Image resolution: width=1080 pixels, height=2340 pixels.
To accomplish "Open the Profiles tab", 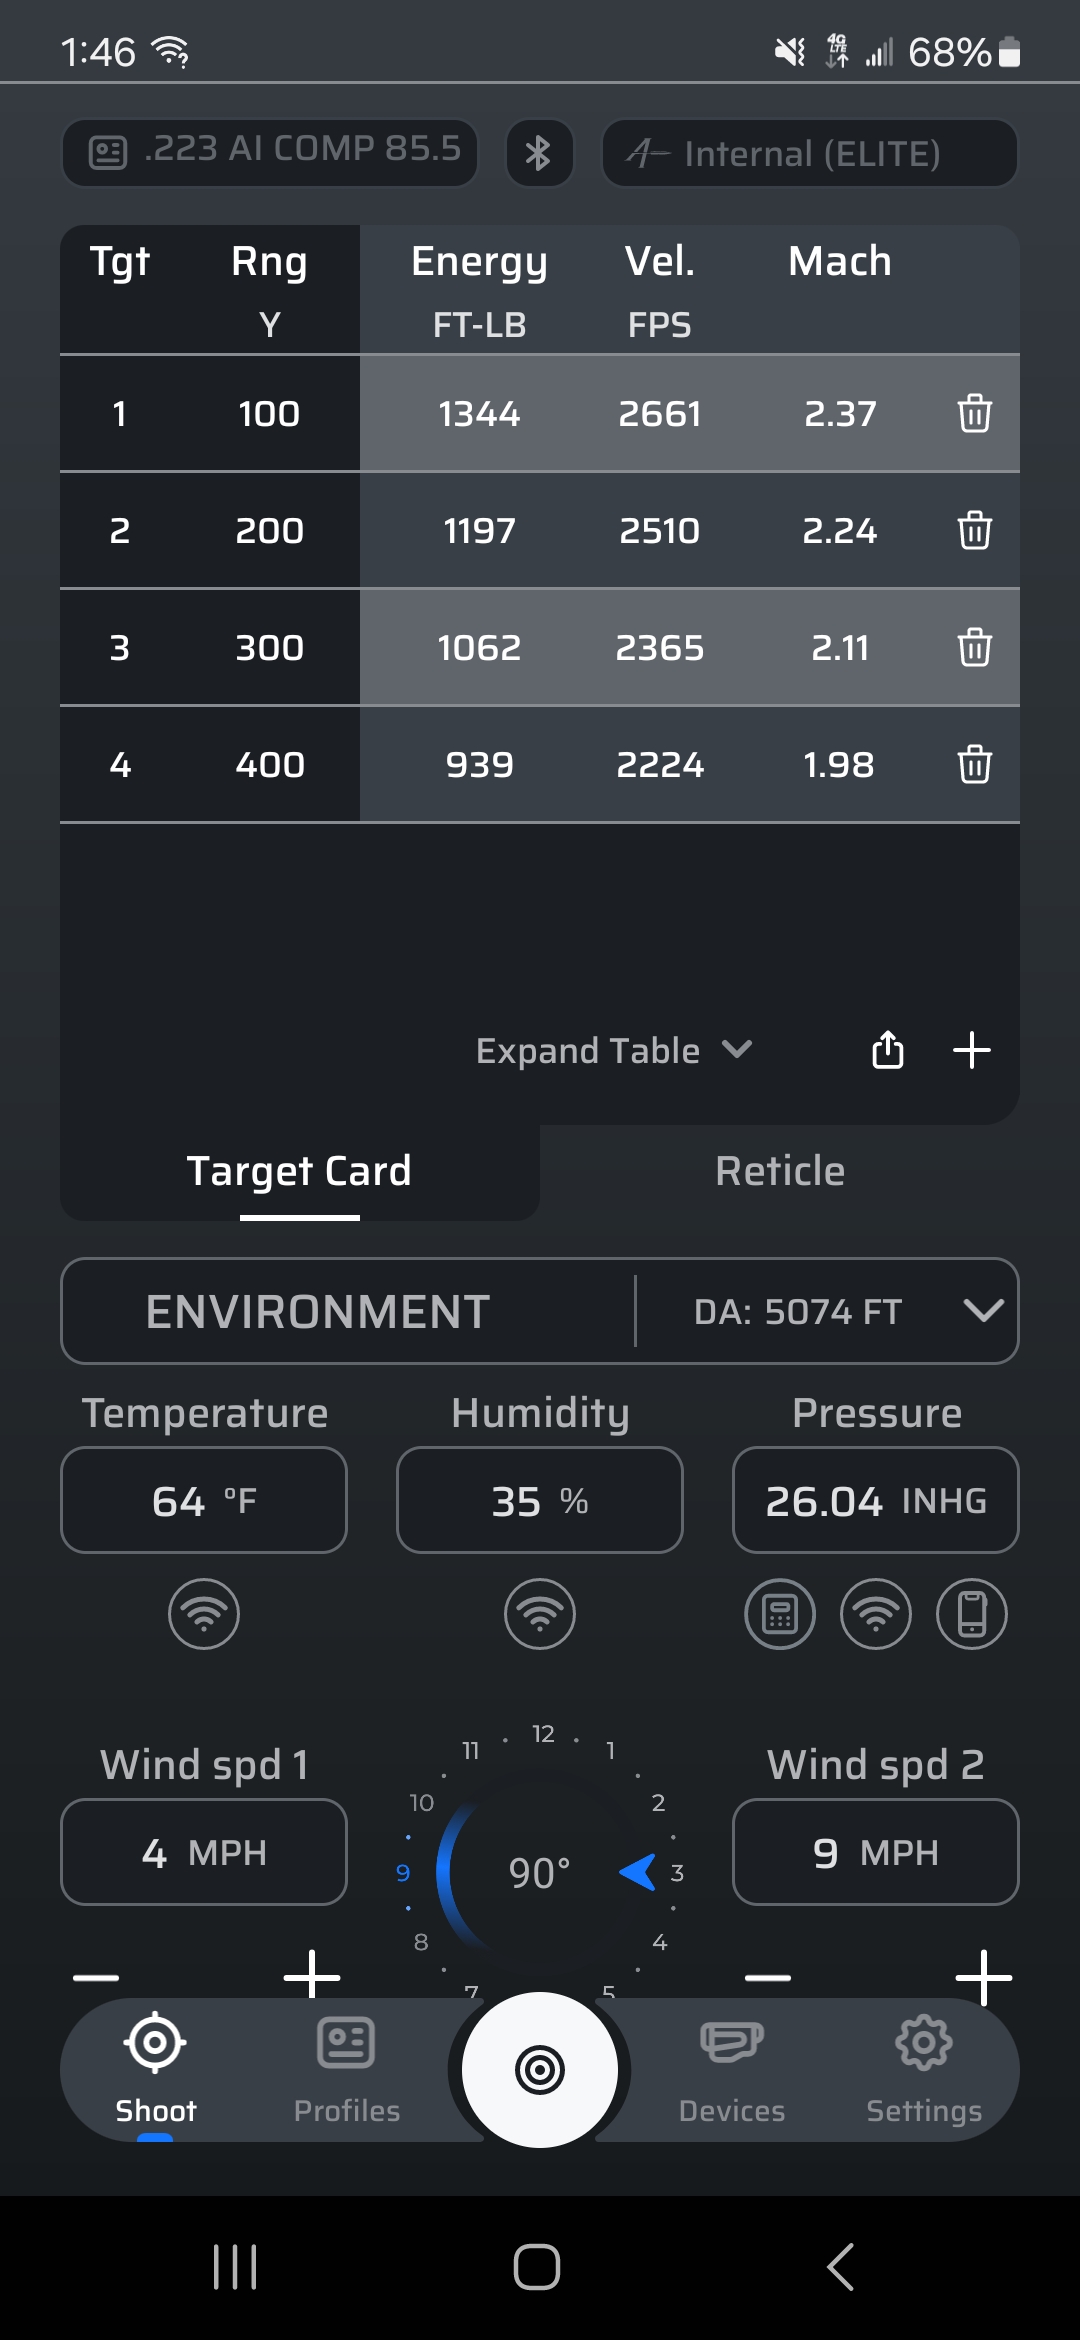I will tap(347, 2068).
